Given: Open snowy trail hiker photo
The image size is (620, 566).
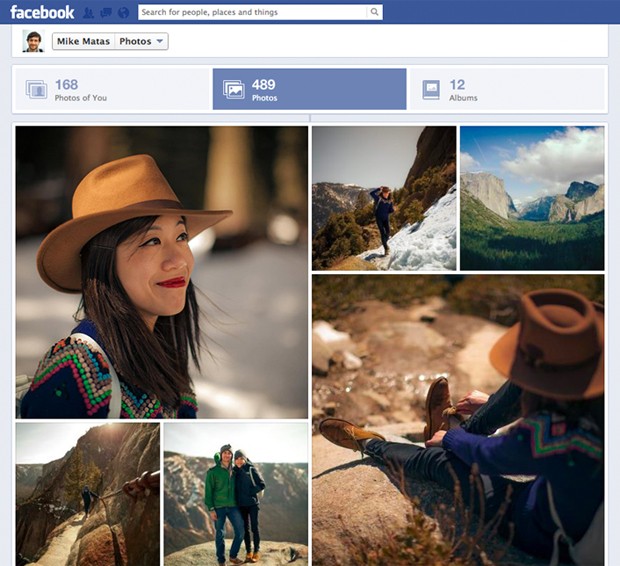Looking at the screenshot, I should coord(383,197).
